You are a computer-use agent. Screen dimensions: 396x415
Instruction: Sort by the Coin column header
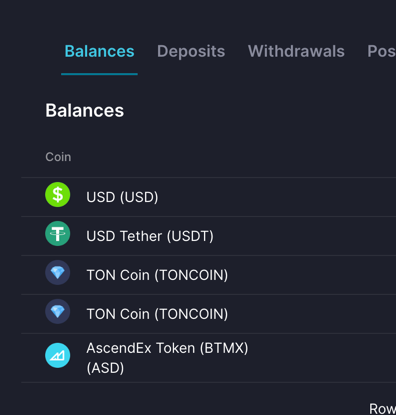(x=58, y=157)
